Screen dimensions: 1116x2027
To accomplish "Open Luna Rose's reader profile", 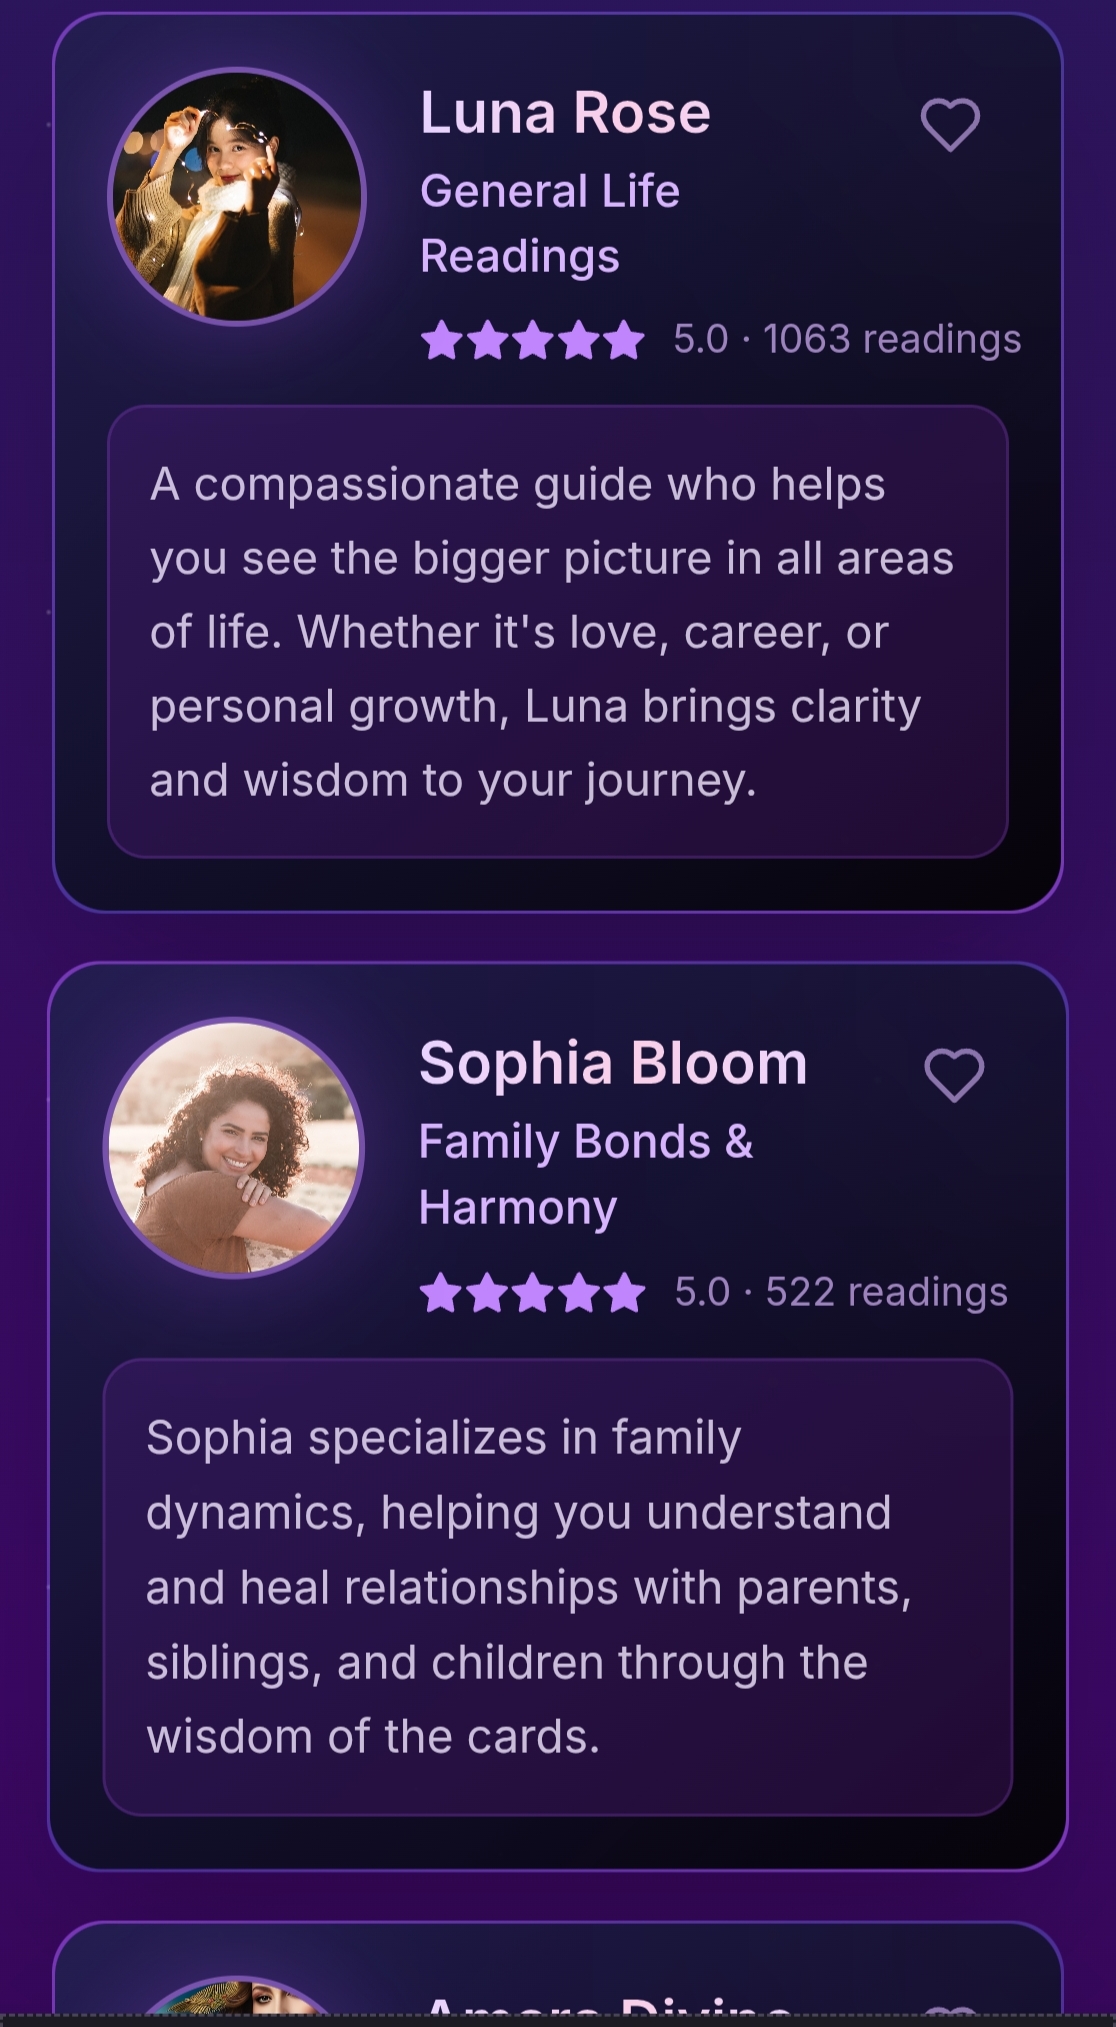I will (x=565, y=113).
